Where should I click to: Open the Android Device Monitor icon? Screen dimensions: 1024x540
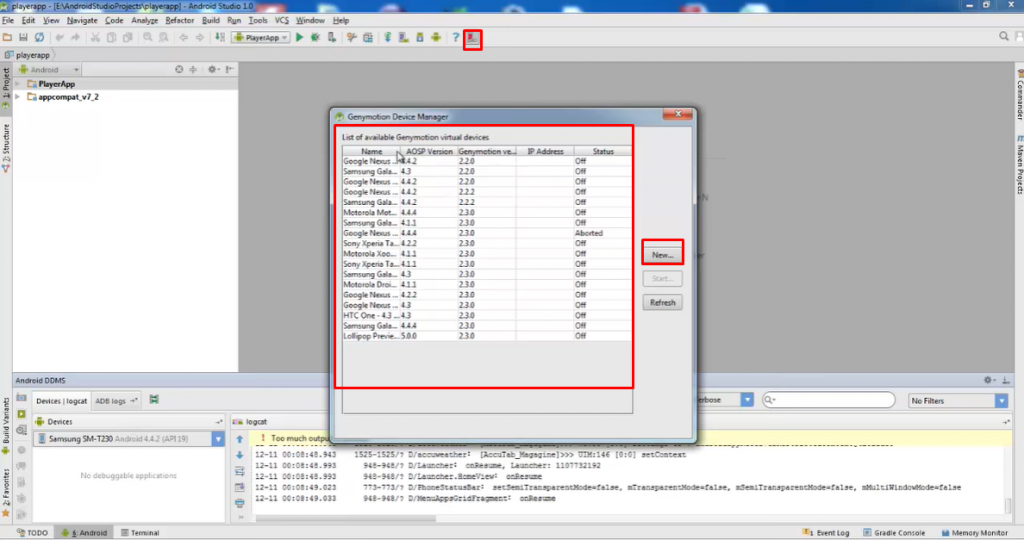click(x=436, y=37)
